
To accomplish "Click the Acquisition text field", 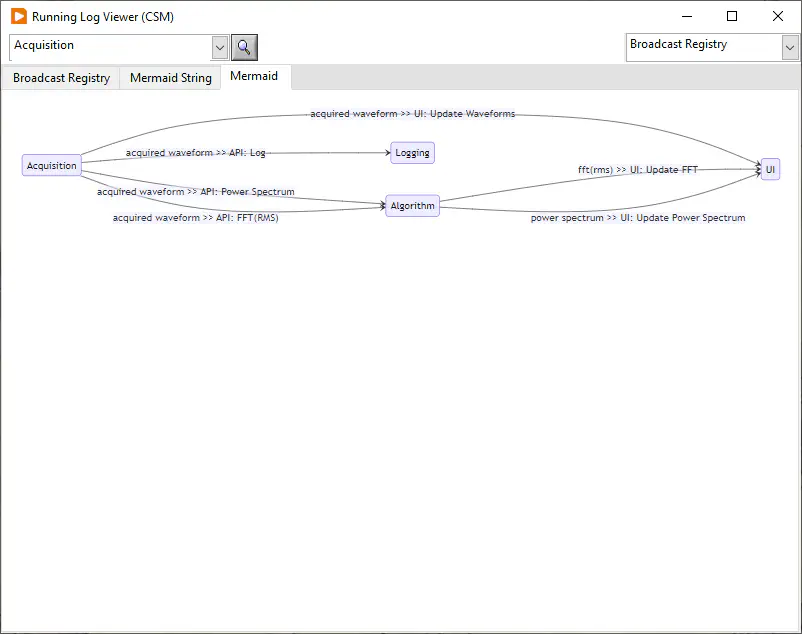I will [110, 46].
